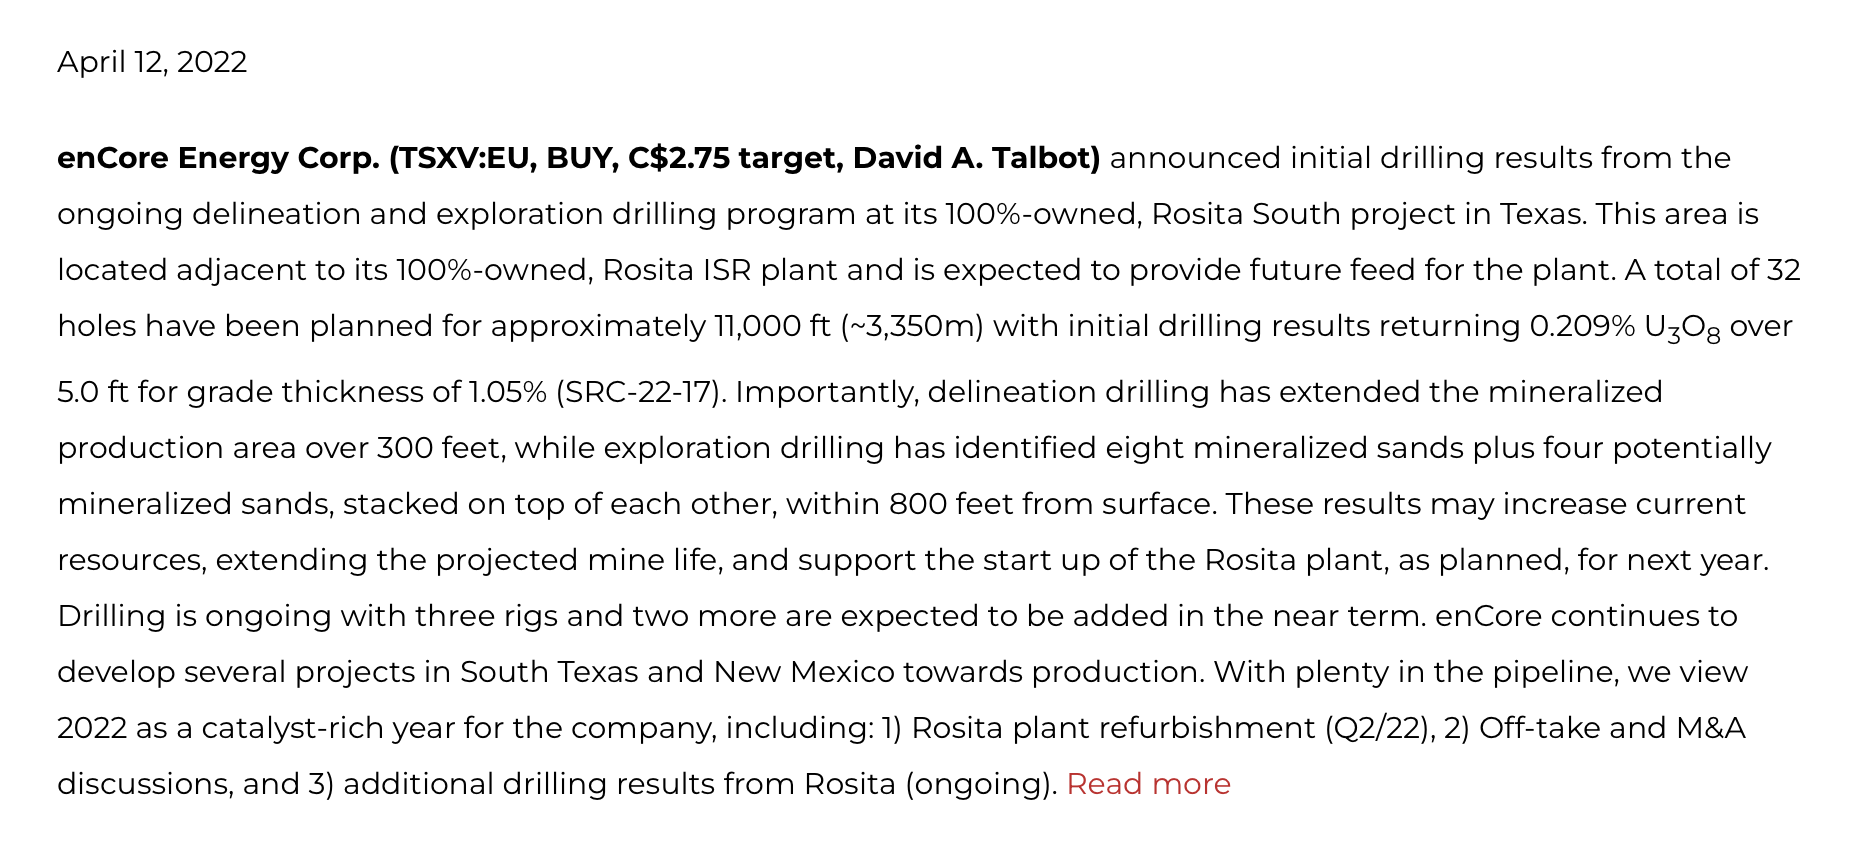Click South Texas and New Mexico text
This screenshot has width=1852, height=862.
coord(677,672)
